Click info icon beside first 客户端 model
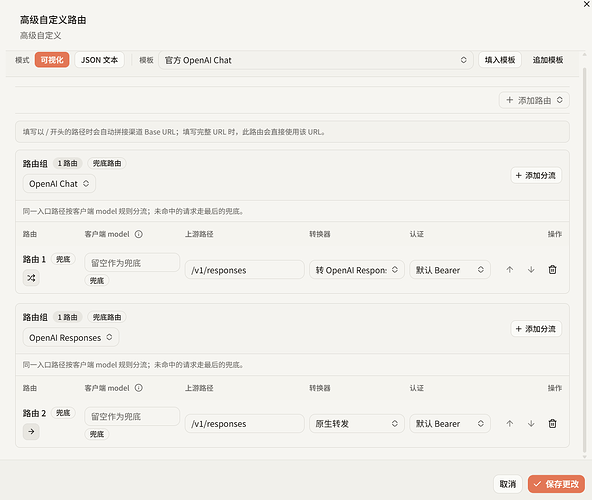The height and width of the screenshot is (500, 592). [x=139, y=234]
